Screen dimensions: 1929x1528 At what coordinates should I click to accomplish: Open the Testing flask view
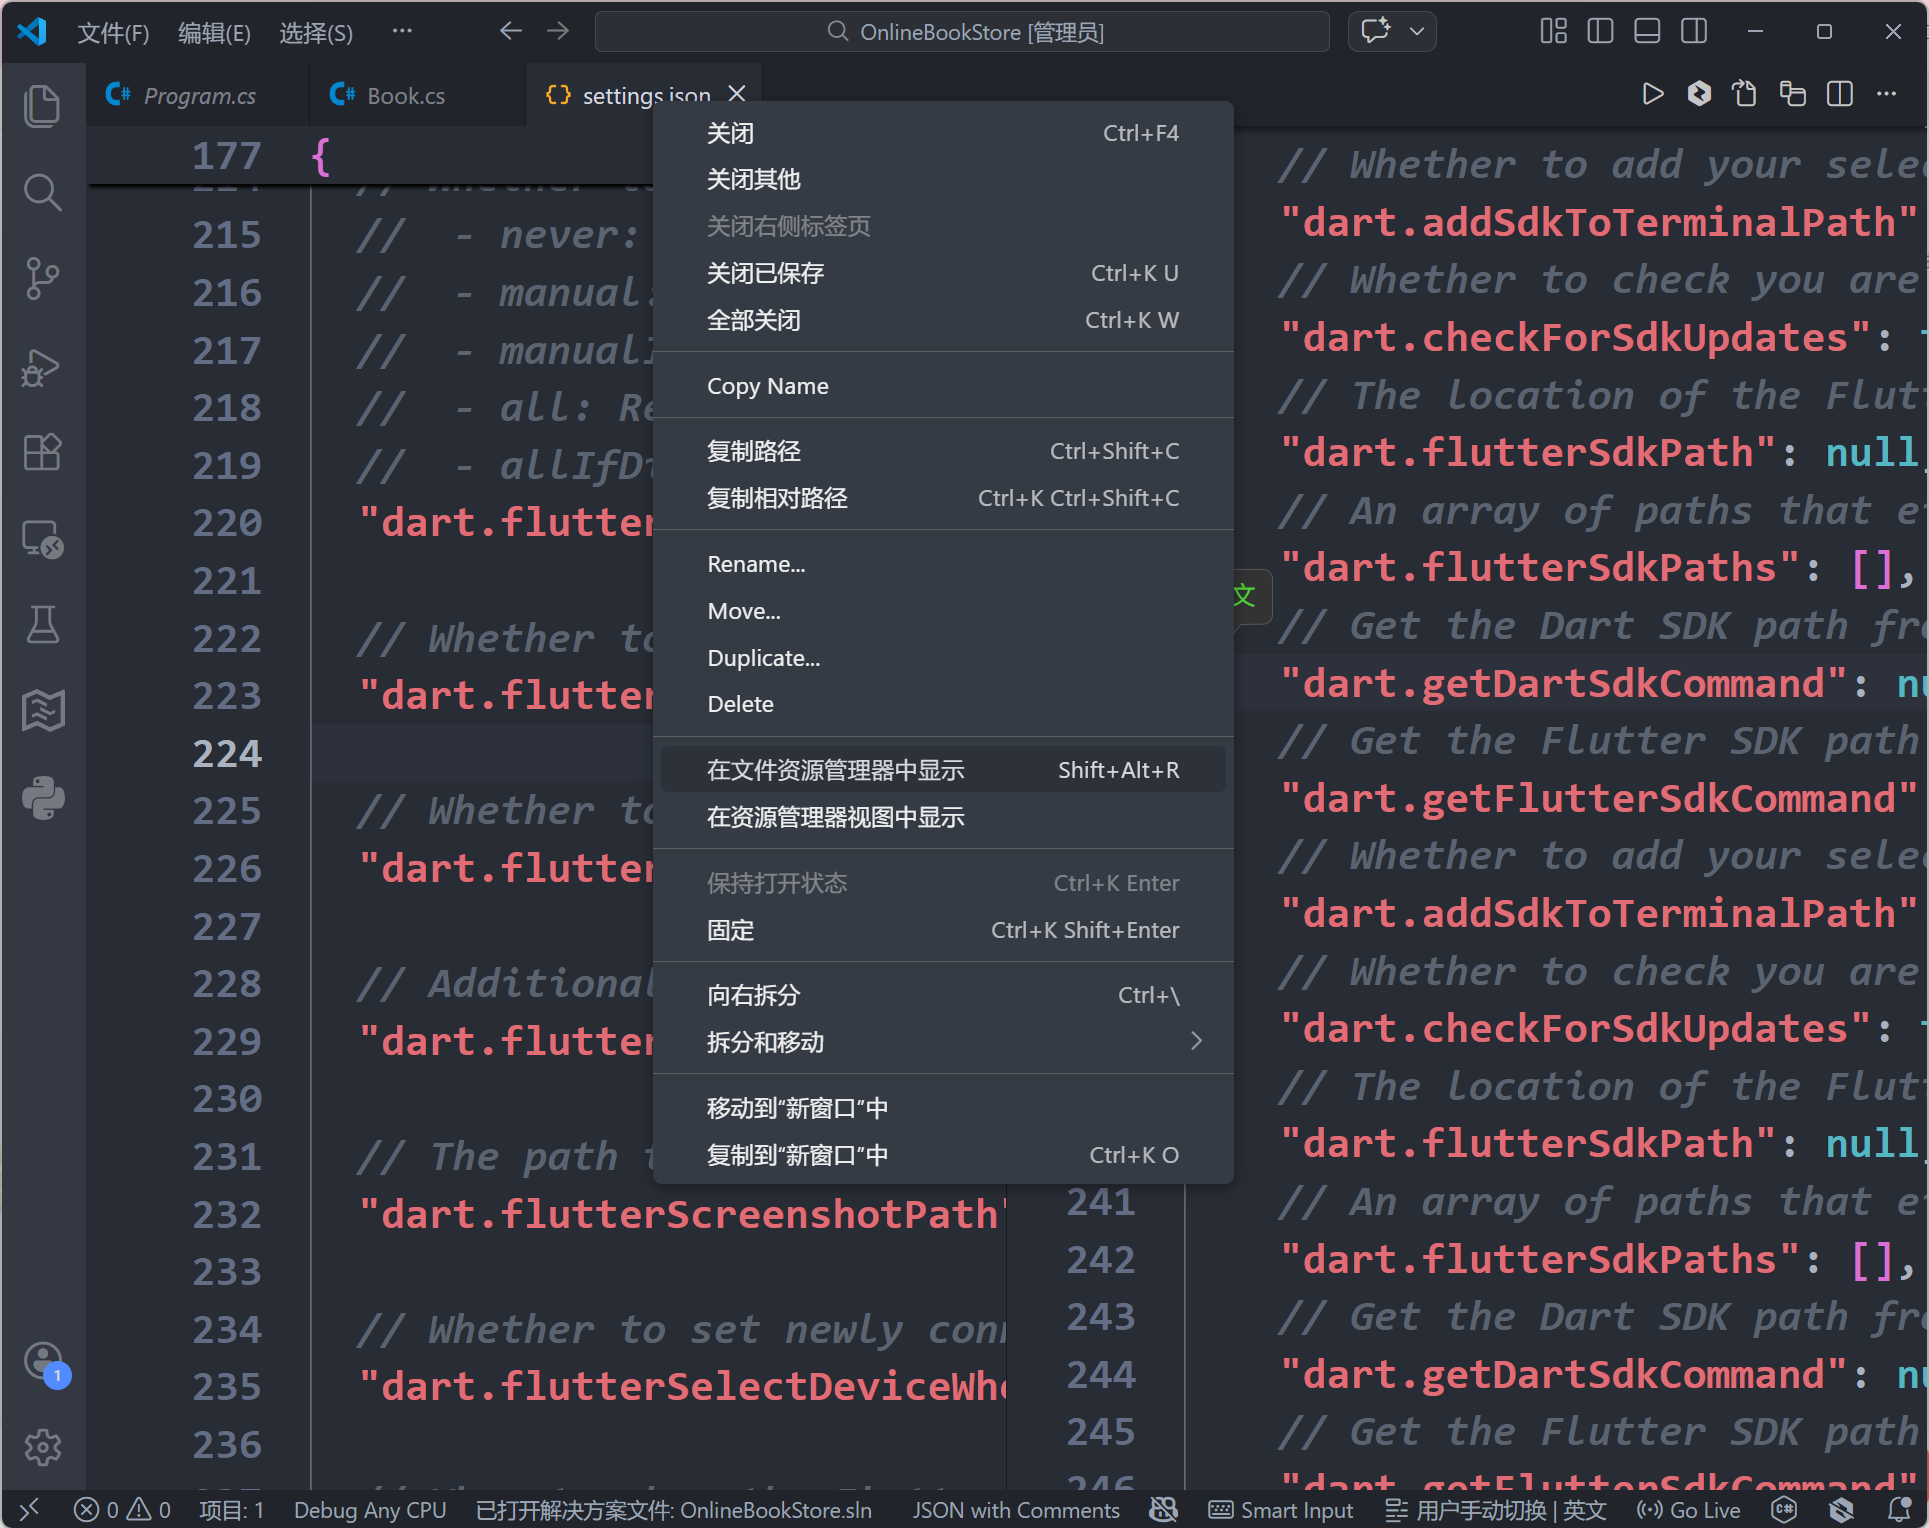42,625
